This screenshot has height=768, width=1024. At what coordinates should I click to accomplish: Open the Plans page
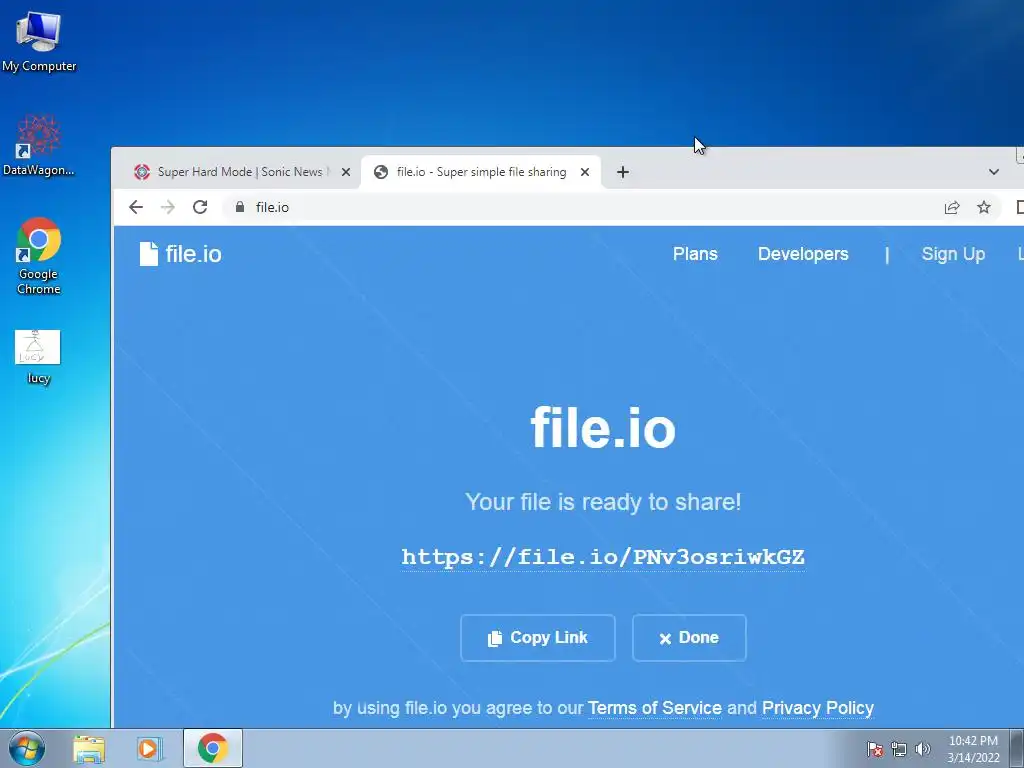[695, 254]
